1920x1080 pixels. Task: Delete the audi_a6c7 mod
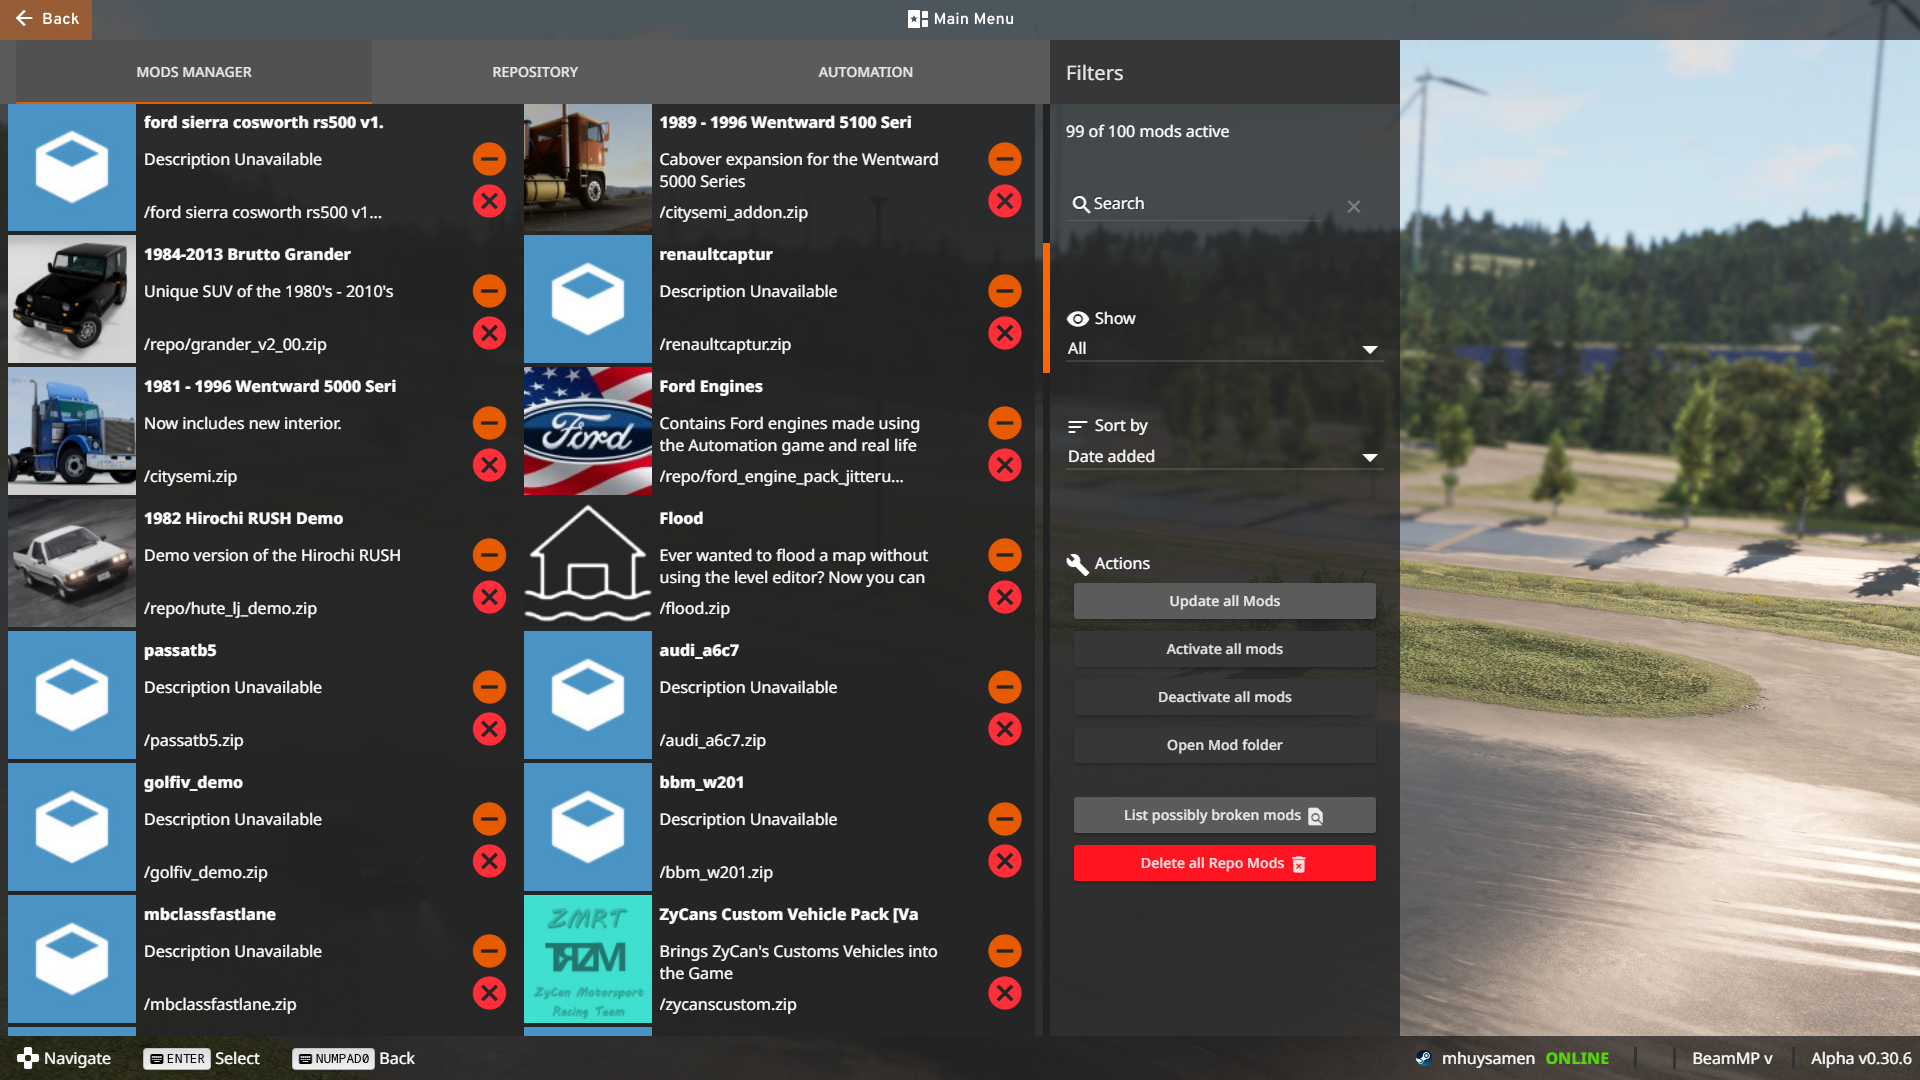(x=1005, y=729)
